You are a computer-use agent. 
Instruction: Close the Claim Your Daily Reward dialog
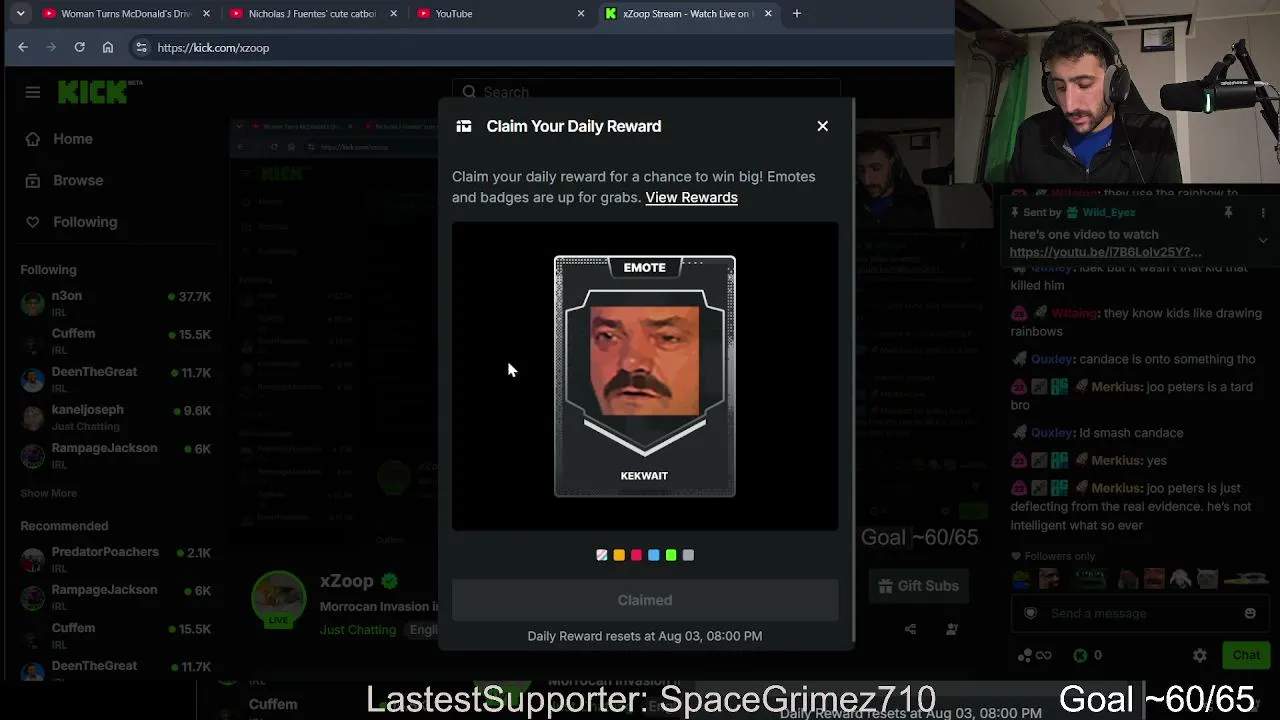point(822,126)
